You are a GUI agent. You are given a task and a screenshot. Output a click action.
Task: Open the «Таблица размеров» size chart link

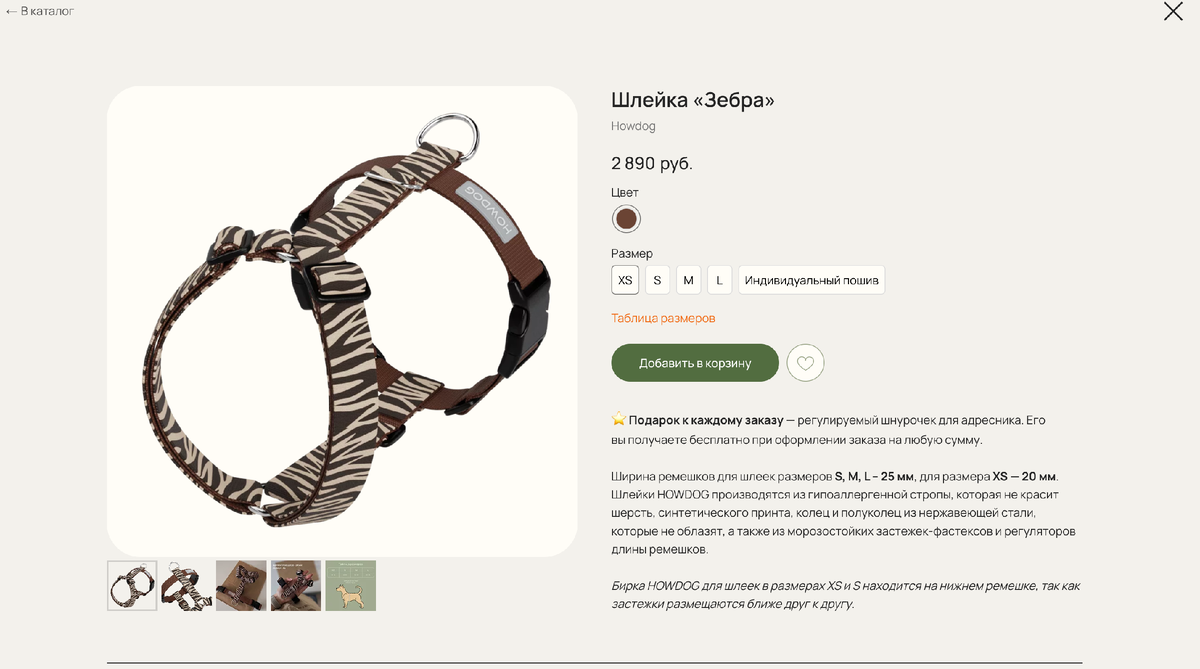click(x=663, y=318)
